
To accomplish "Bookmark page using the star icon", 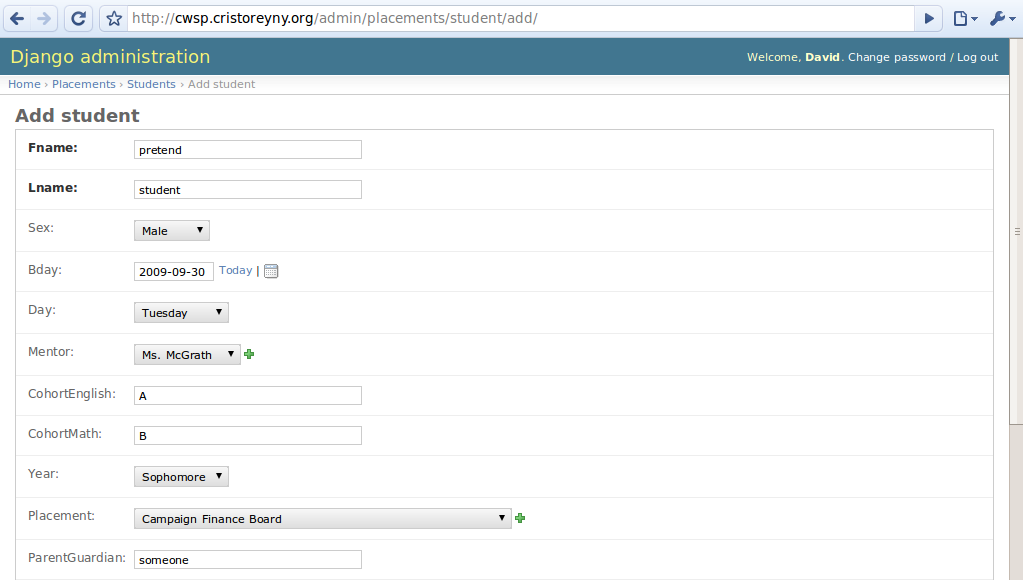I will point(114,19).
